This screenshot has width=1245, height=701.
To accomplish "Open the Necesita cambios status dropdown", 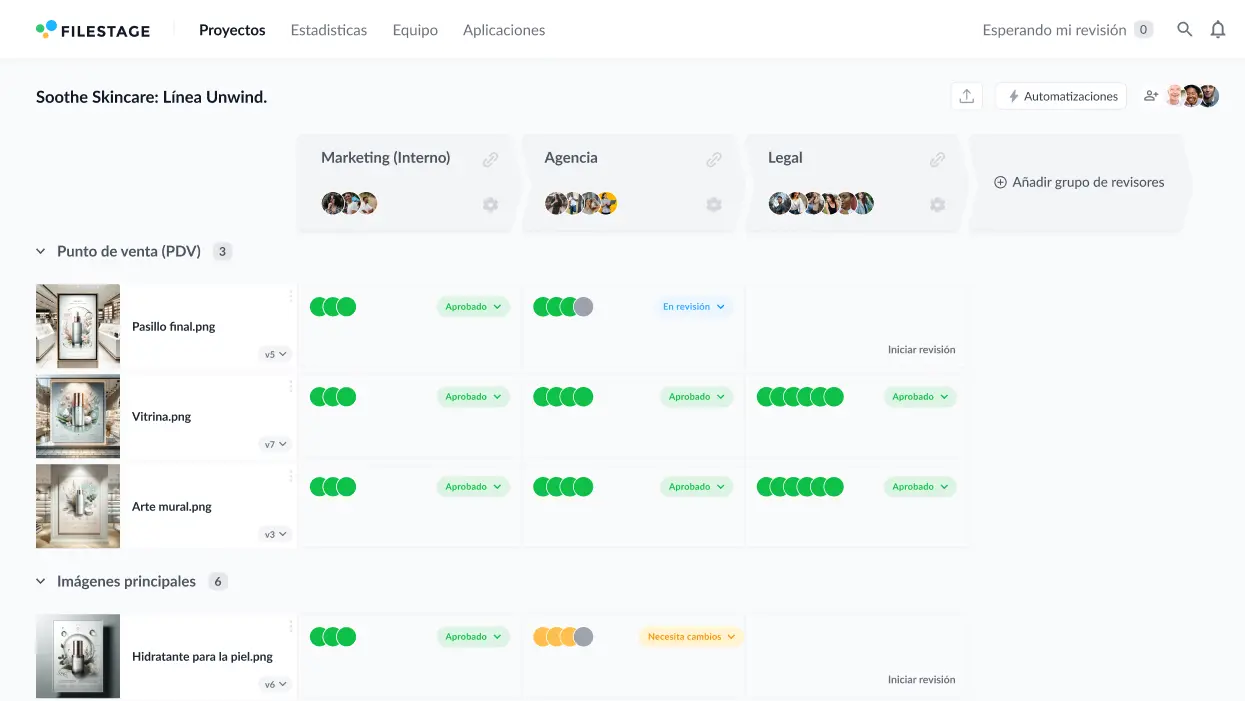I will 690,636.
